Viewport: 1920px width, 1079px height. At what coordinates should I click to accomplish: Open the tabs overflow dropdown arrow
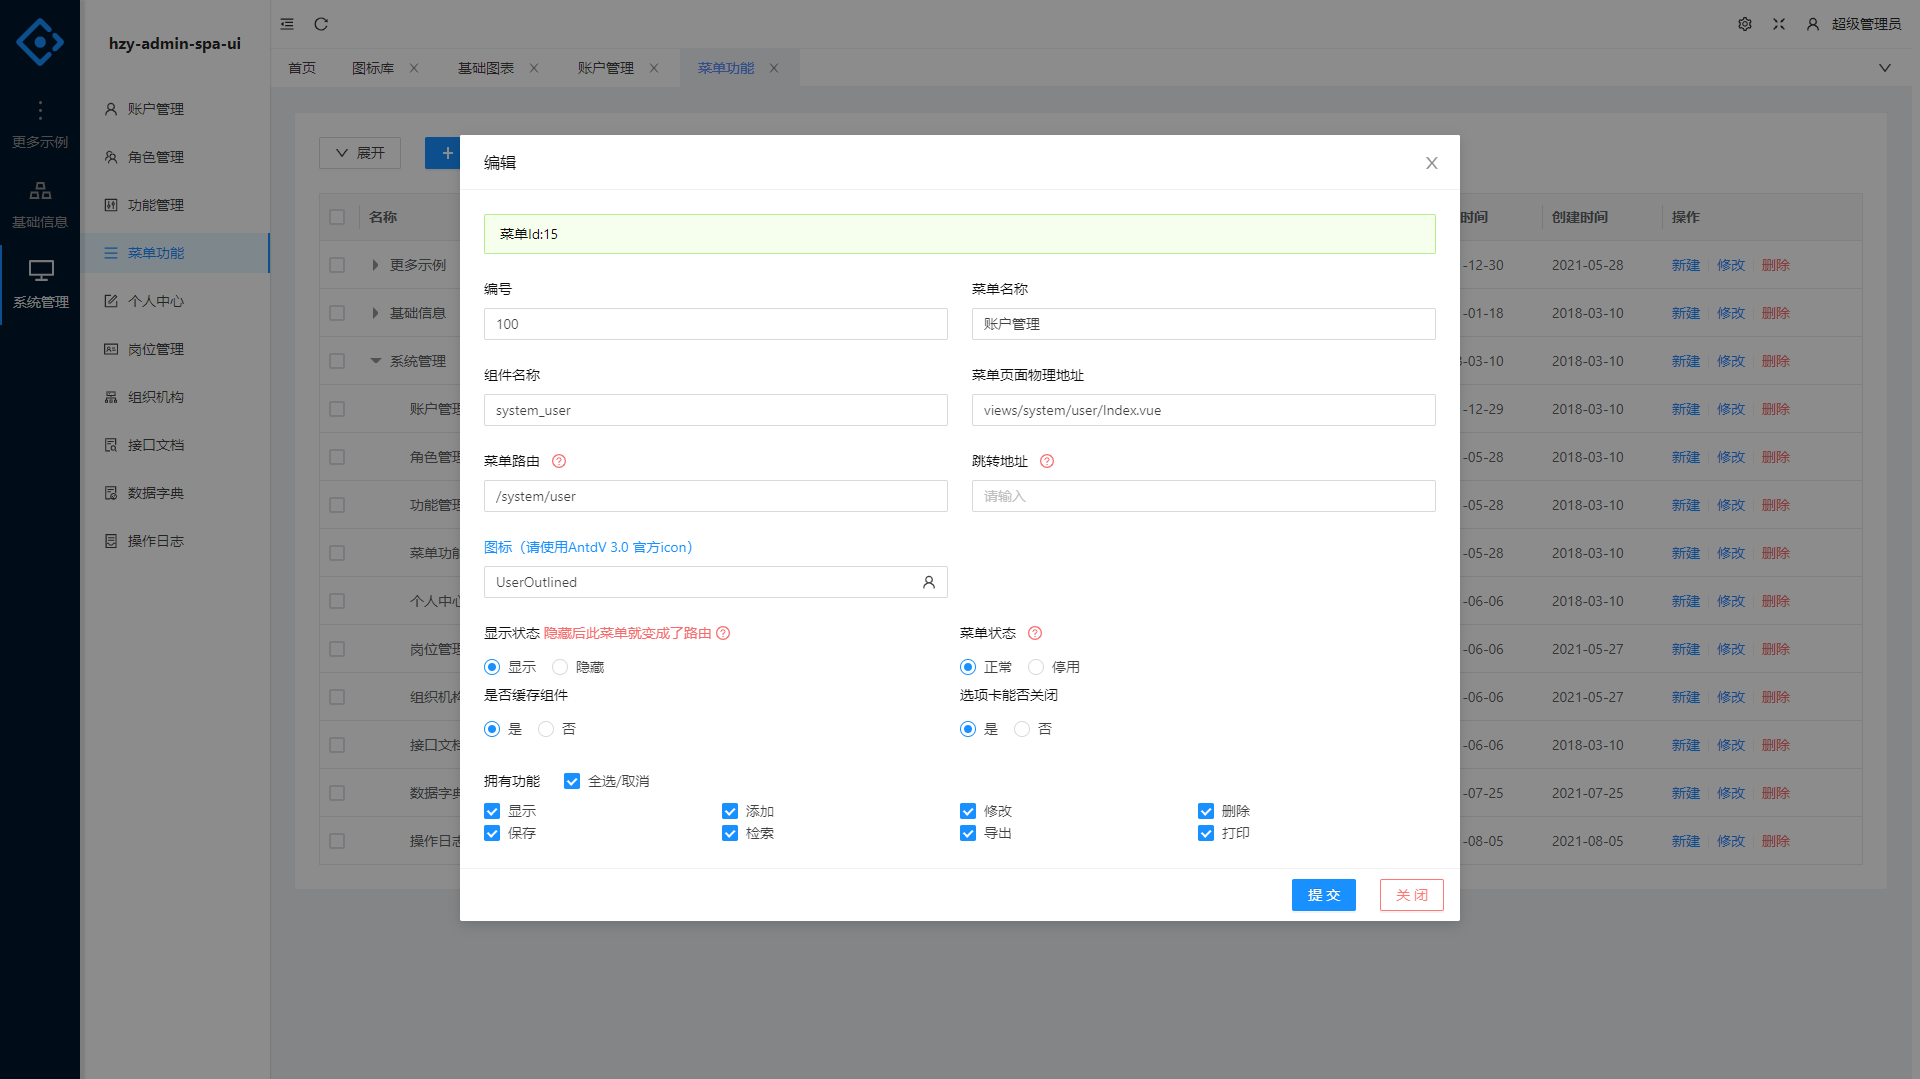click(x=1884, y=68)
